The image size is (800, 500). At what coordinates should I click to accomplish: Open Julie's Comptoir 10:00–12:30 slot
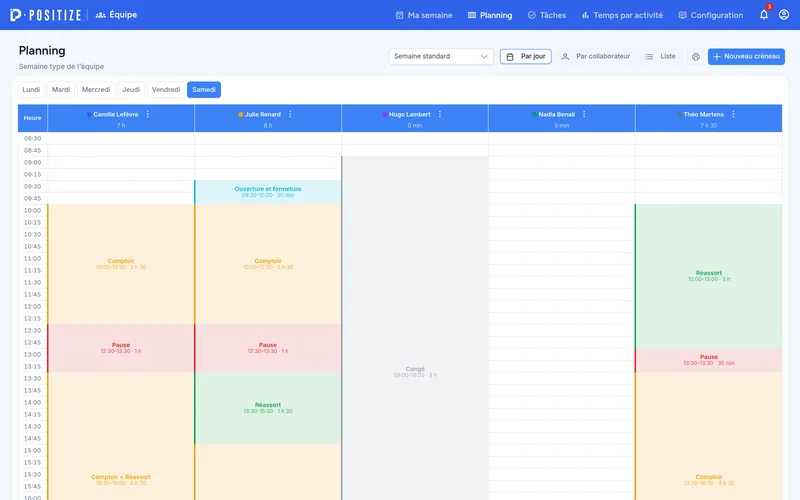pos(268,264)
